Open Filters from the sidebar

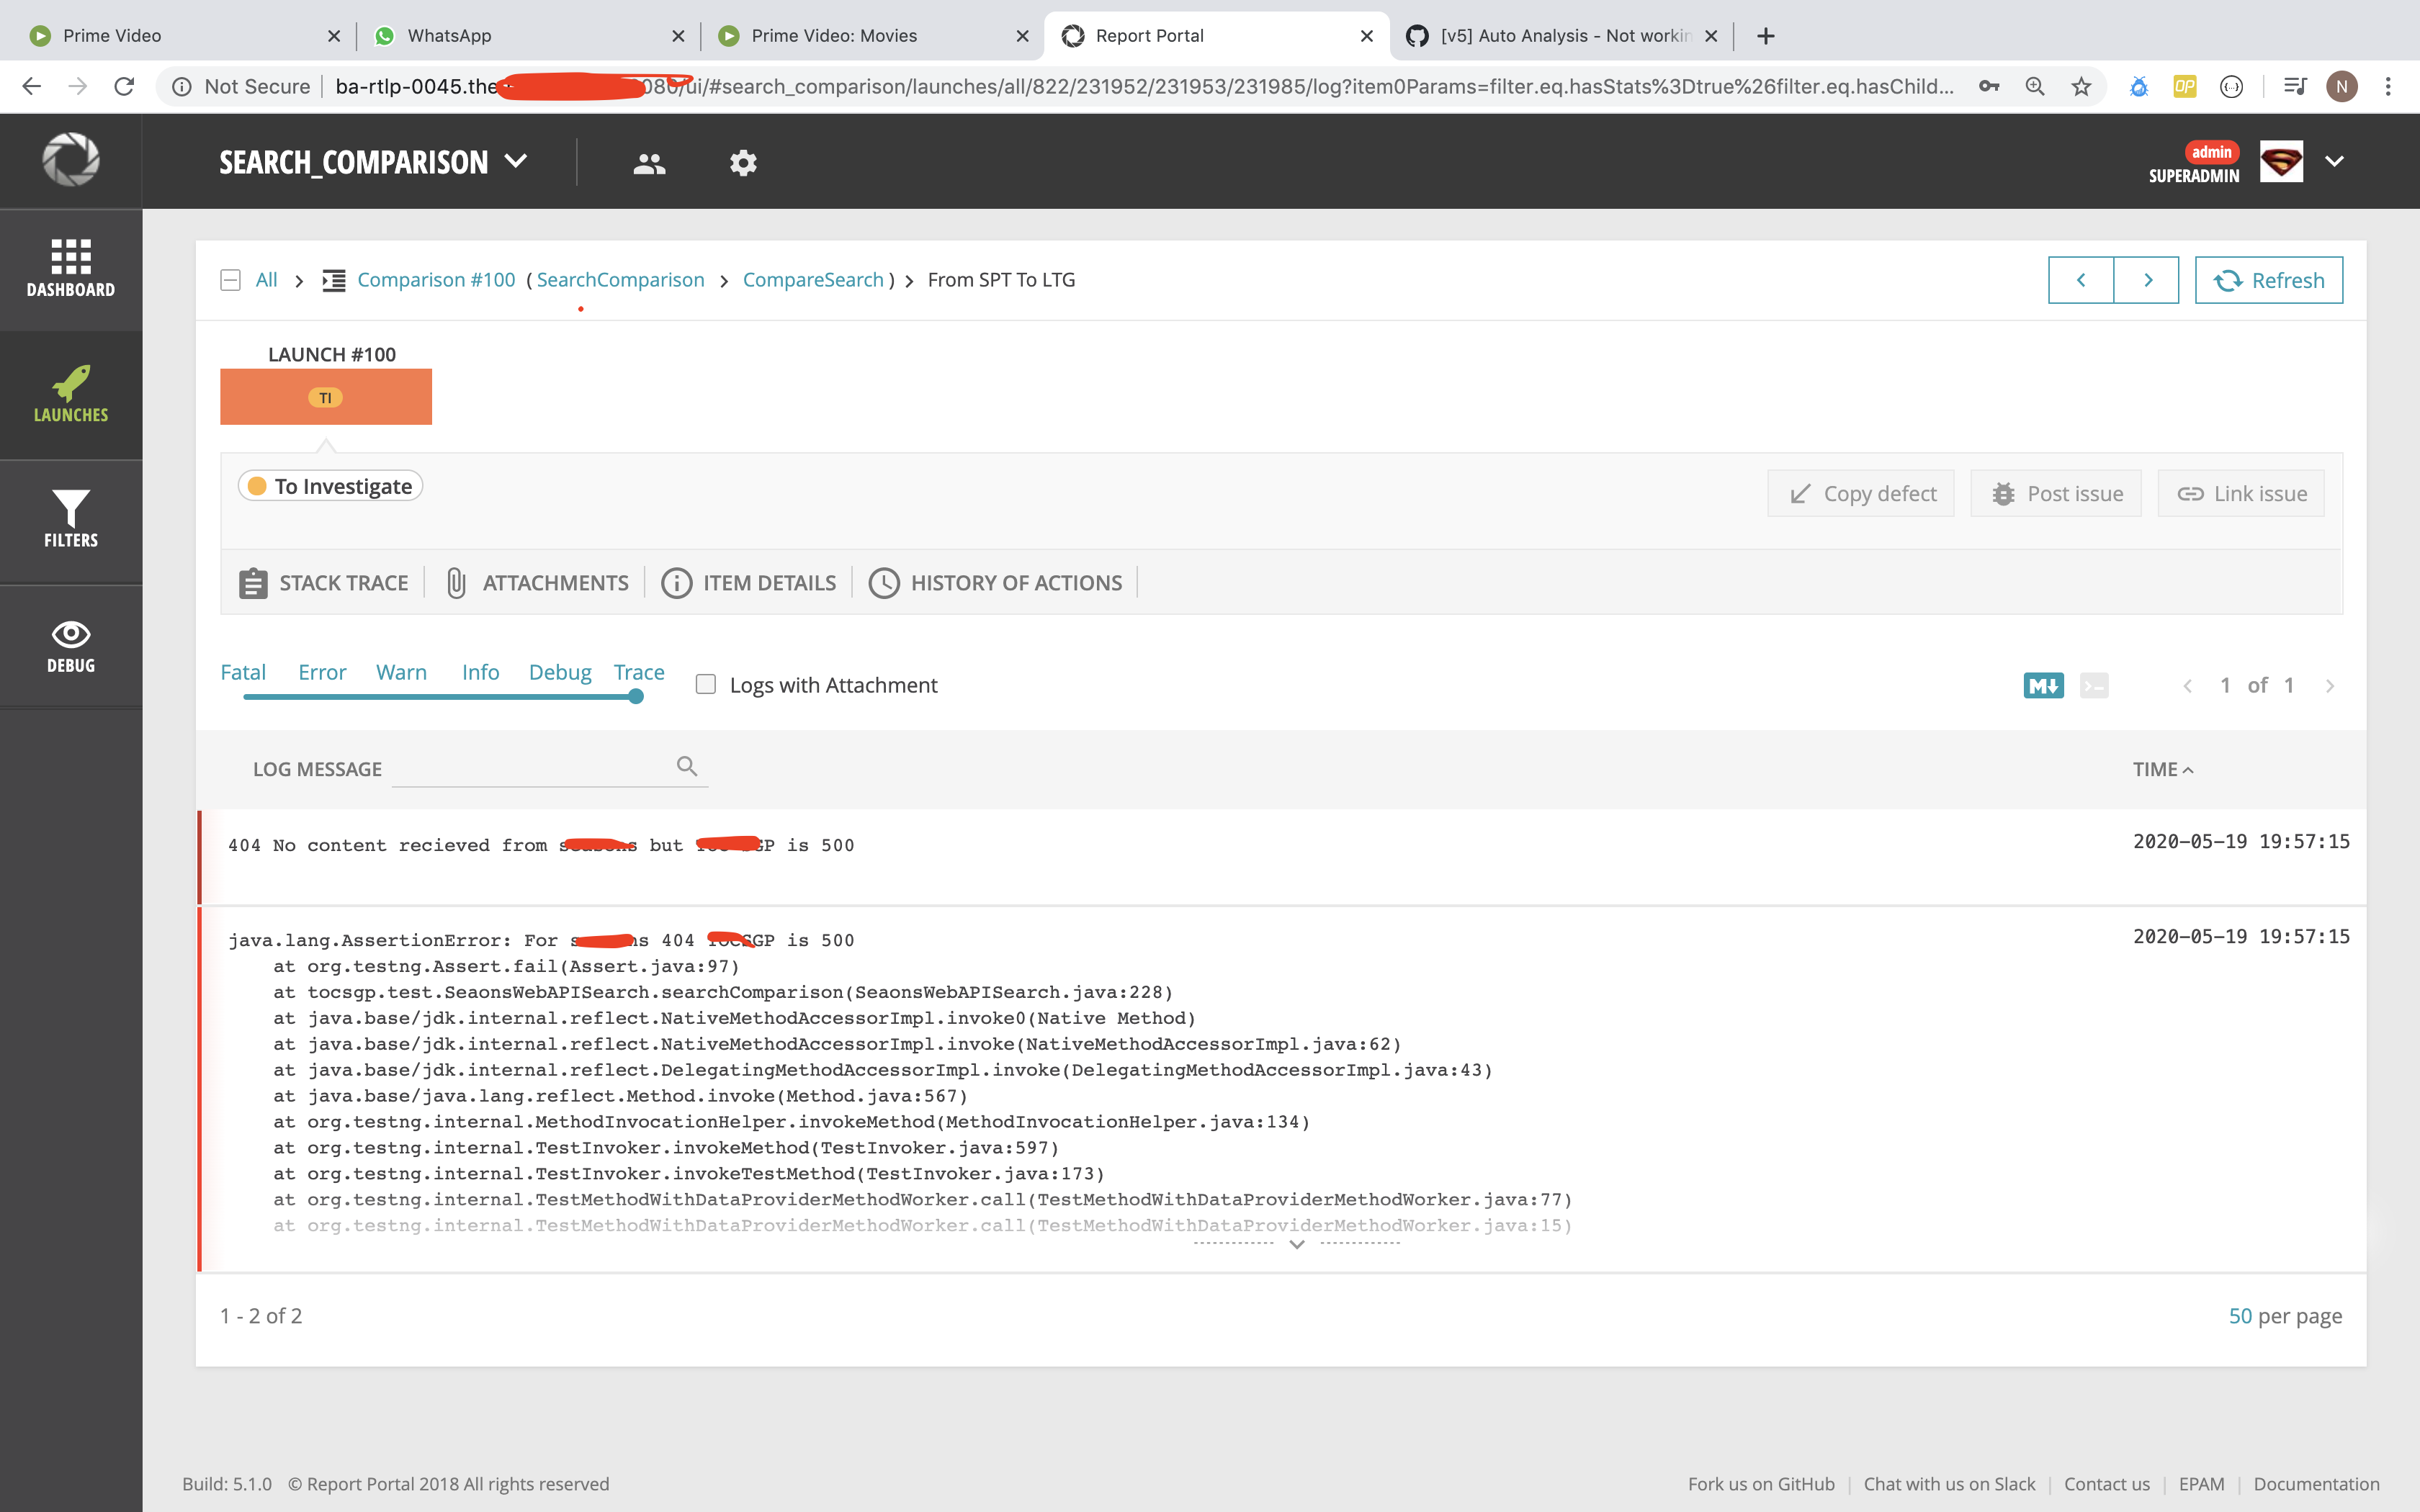click(70, 521)
